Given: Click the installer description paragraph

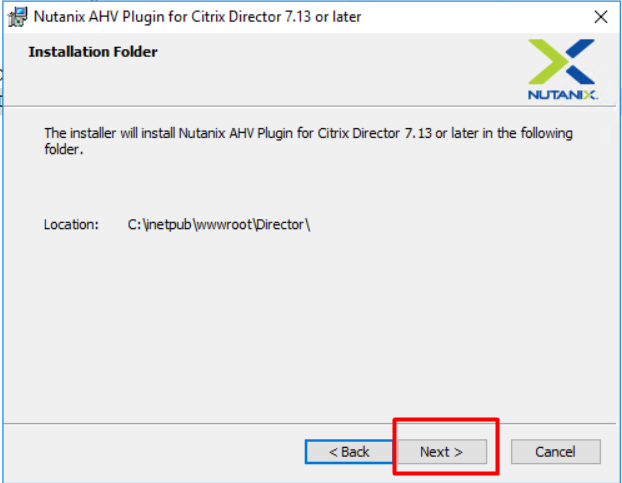Looking at the screenshot, I should 308,141.
